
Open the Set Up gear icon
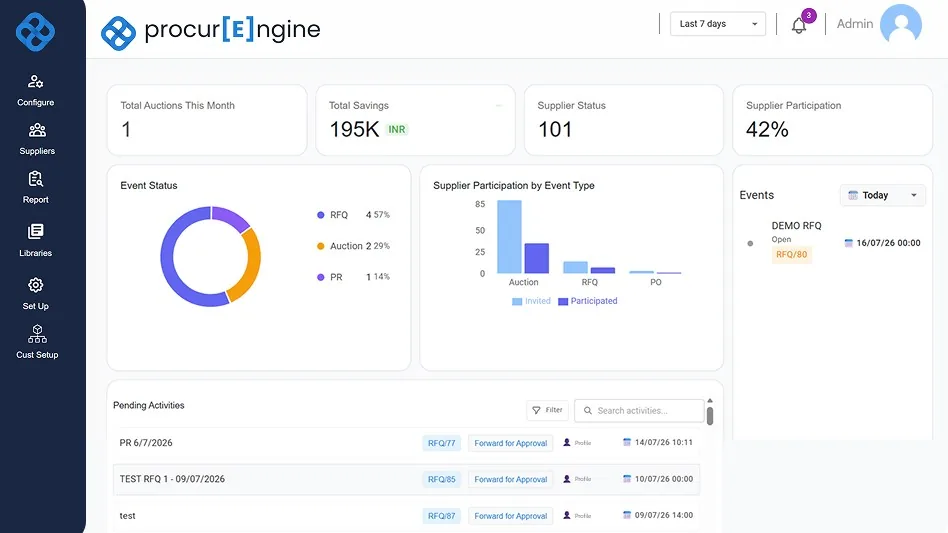coord(36,285)
